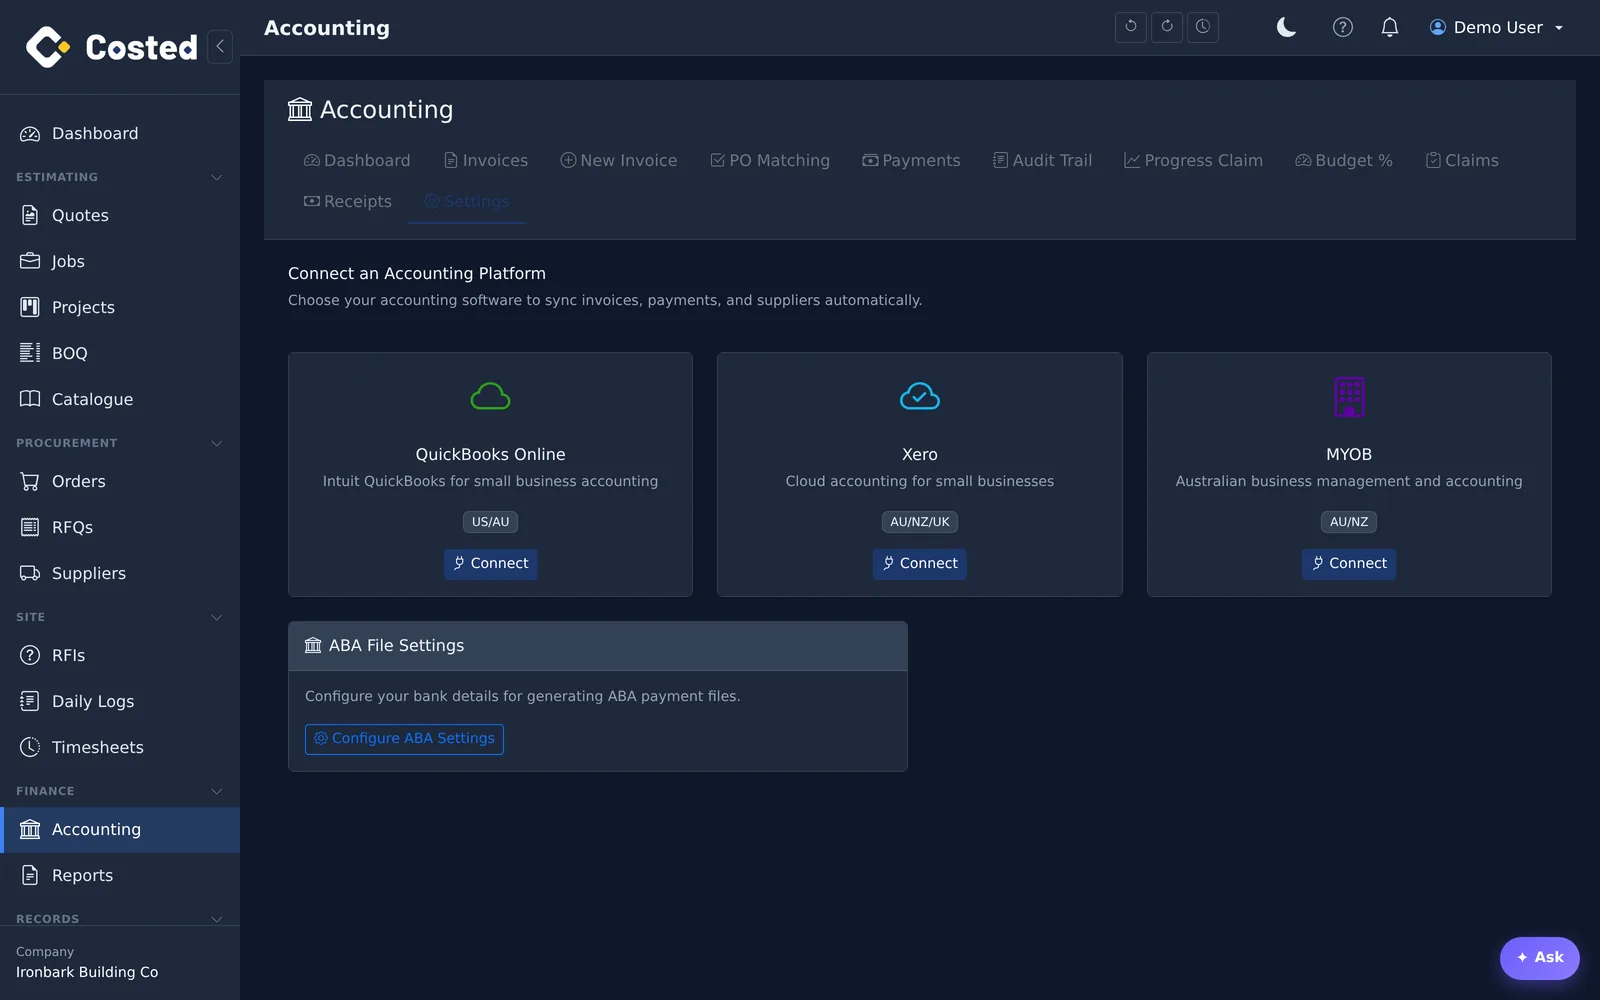This screenshot has height=1000, width=1600.
Task: Open the Progress Claim tab
Action: [x=1193, y=161]
